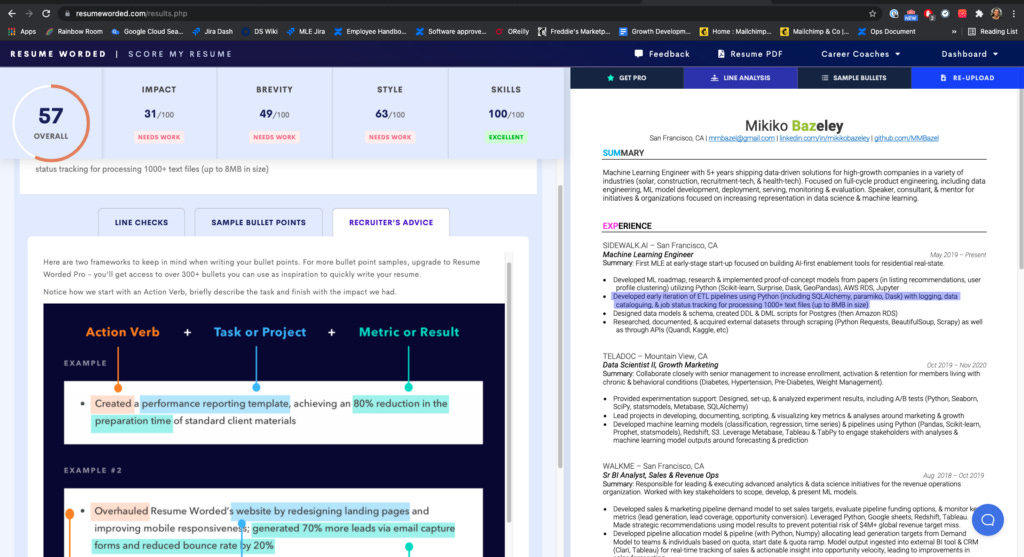Screen dimensions: 1024x557
Task: Open the Home : Mailchimp... bookmark
Action: click(x=735, y=31)
